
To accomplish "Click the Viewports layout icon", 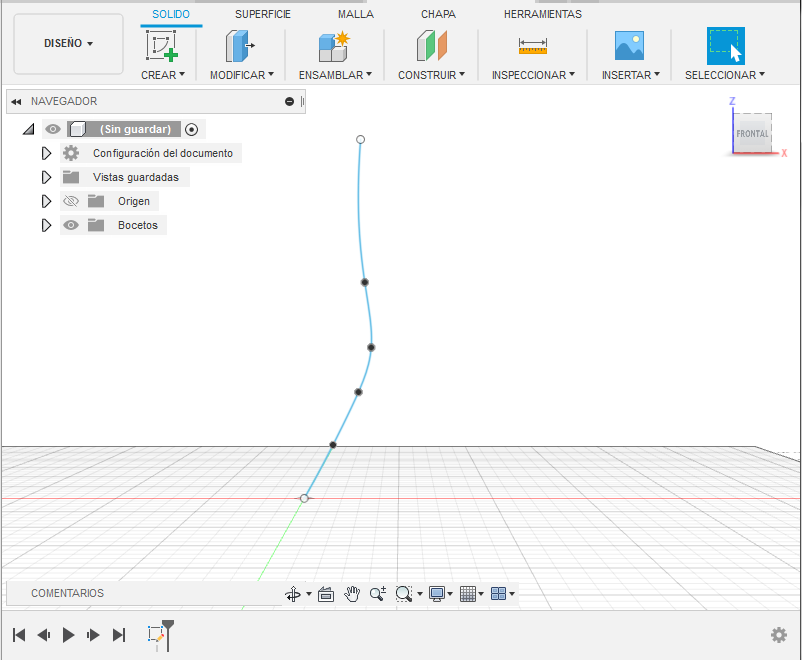I will [x=498, y=593].
